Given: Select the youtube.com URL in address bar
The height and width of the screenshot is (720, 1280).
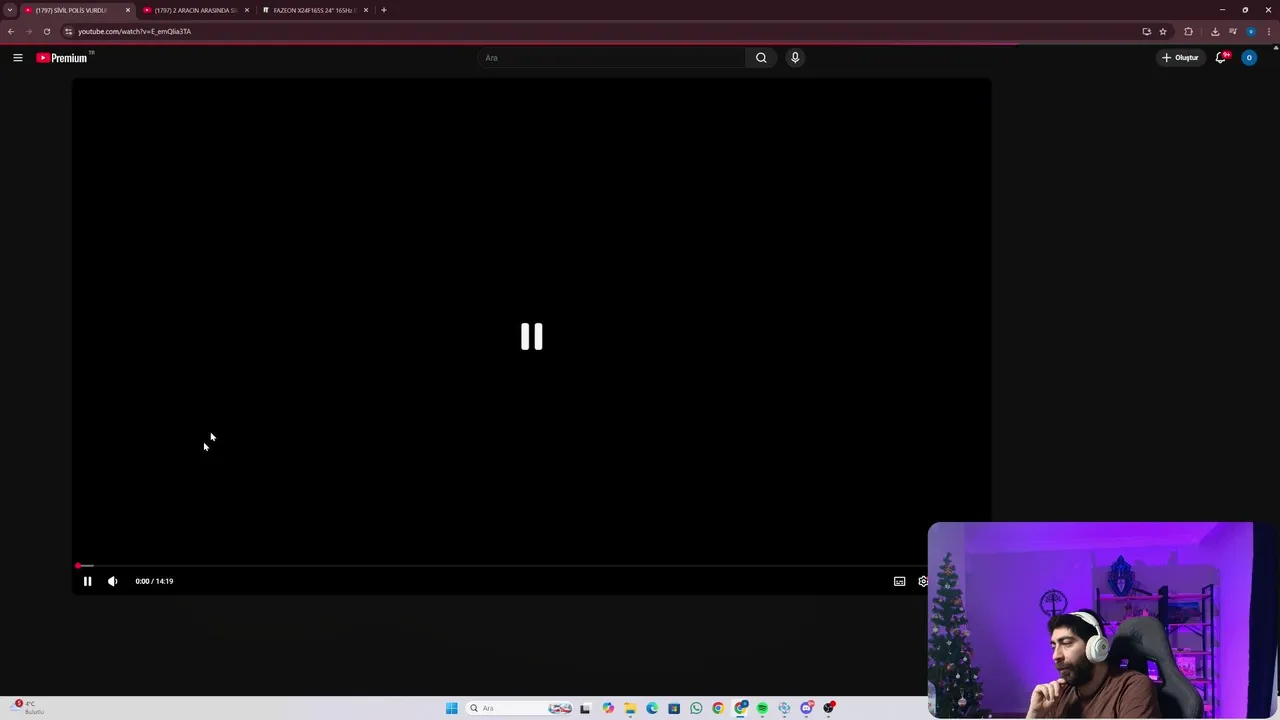Looking at the screenshot, I should coord(134,31).
